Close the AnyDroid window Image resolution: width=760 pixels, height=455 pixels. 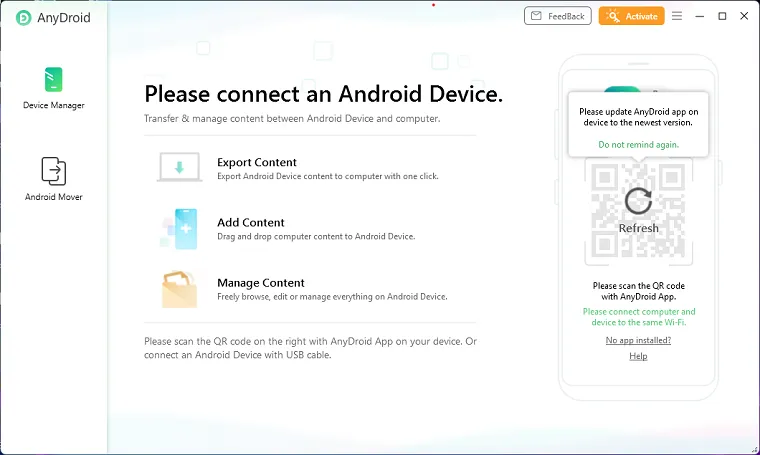click(744, 16)
